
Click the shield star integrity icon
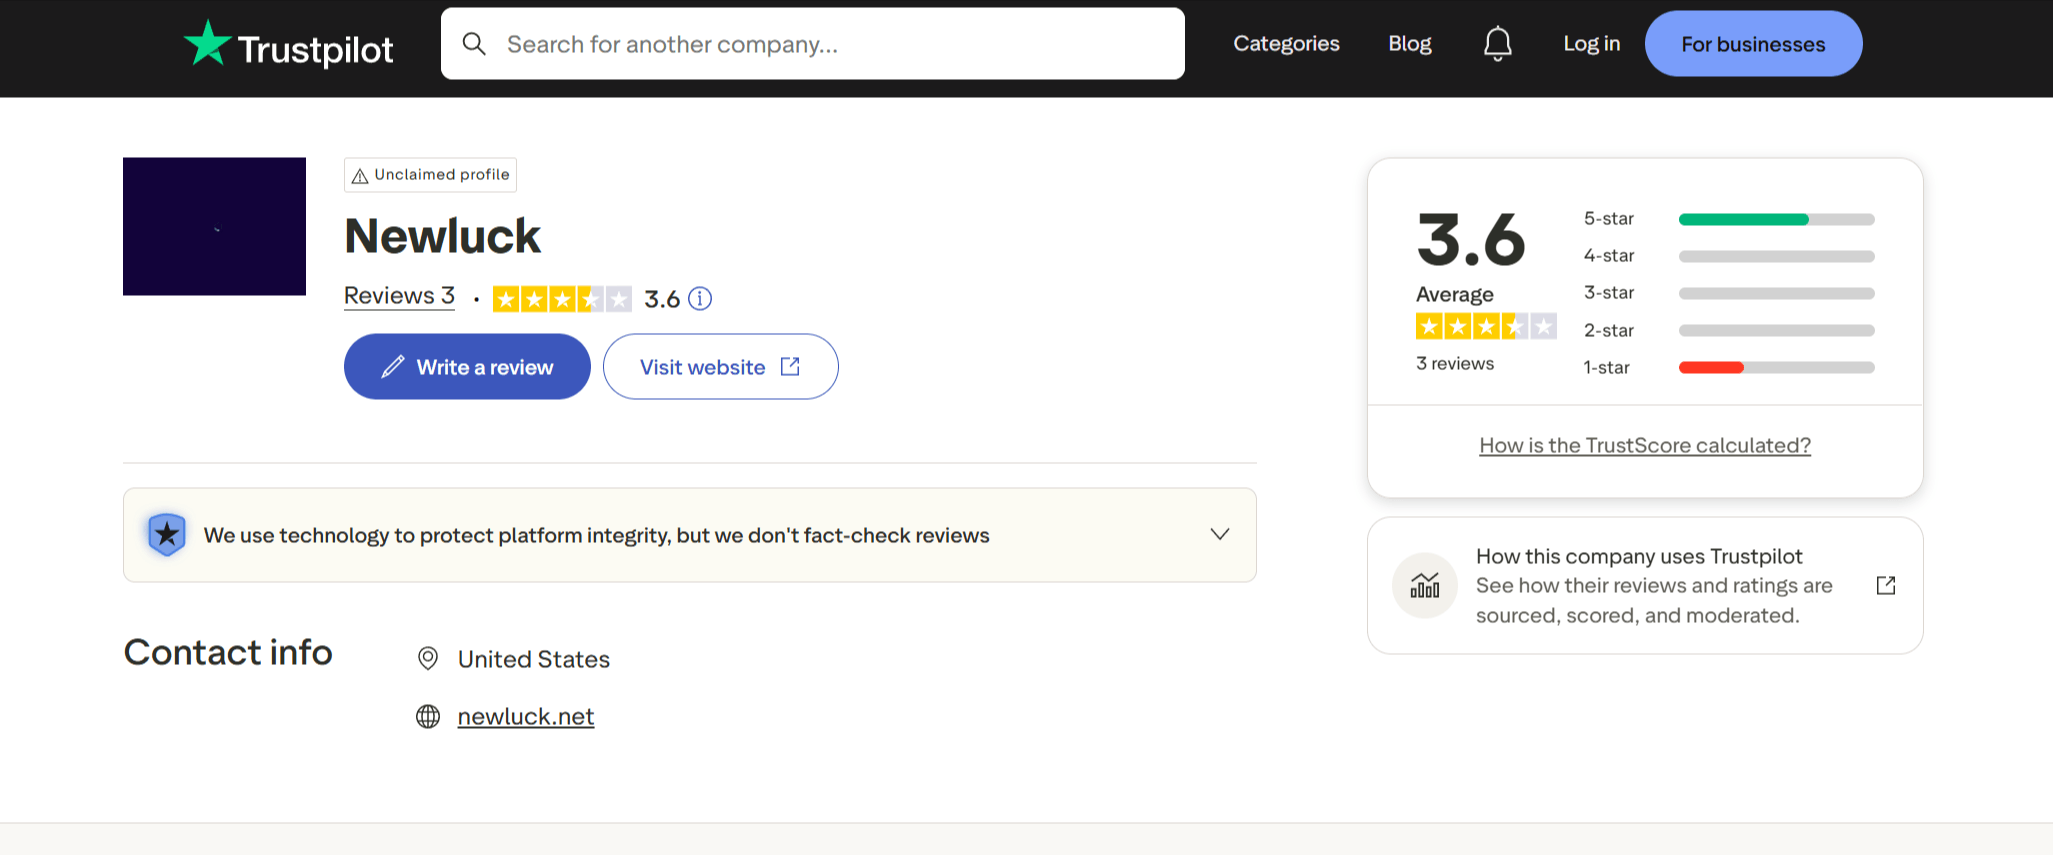pyautogui.click(x=167, y=535)
